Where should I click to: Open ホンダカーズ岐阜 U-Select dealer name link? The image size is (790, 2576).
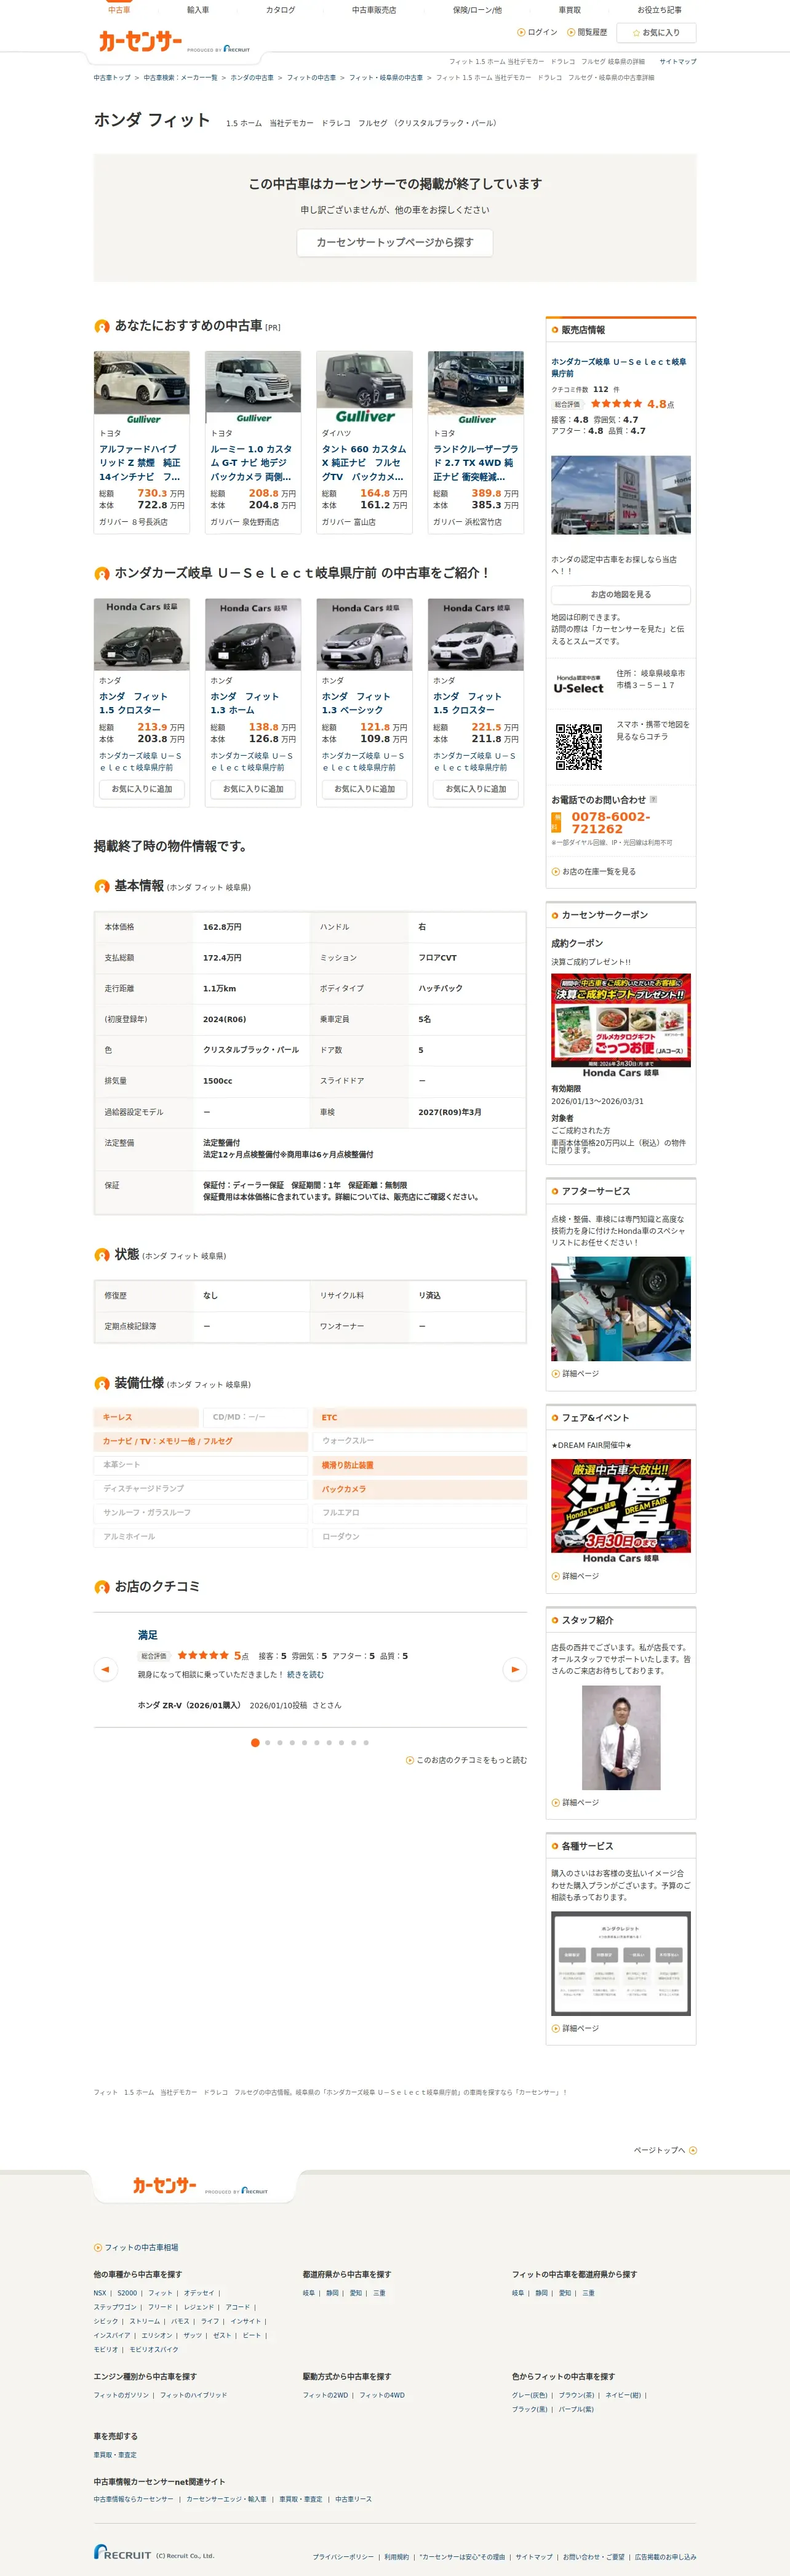click(x=619, y=367)
